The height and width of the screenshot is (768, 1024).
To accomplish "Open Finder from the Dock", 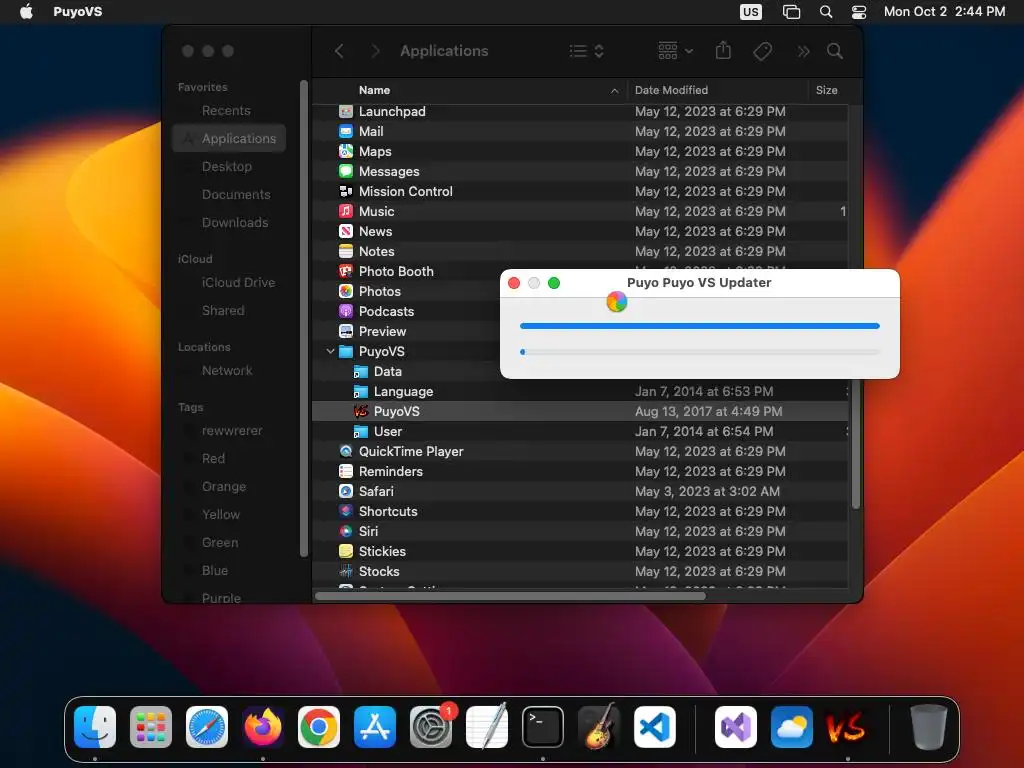I will pos(95,727).
